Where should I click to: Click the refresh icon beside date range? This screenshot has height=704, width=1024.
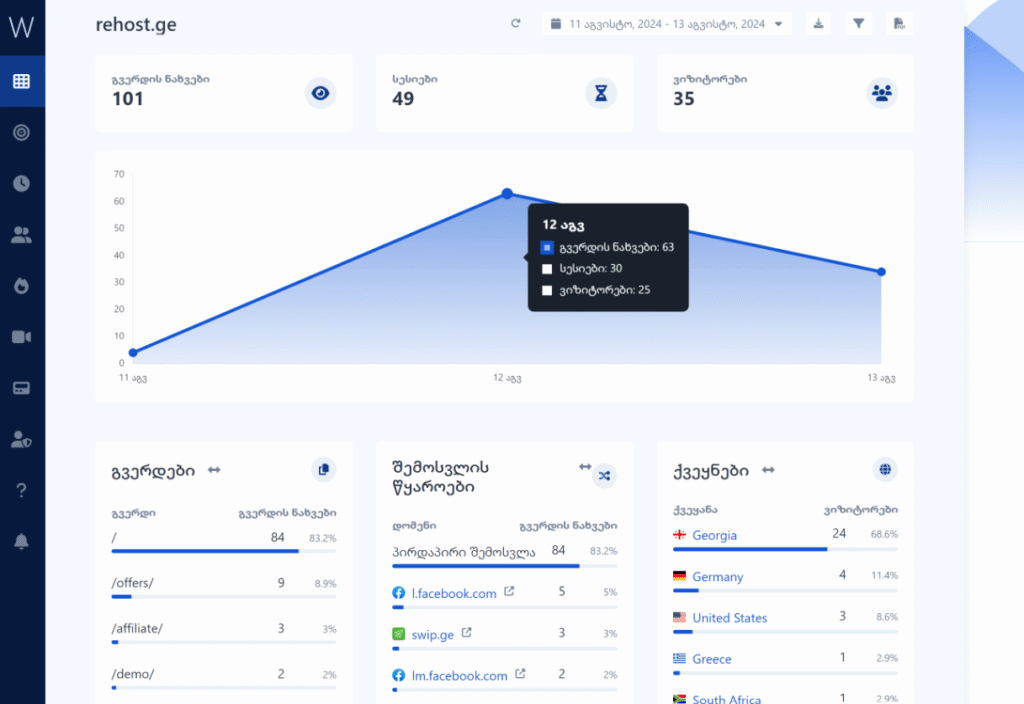coord(516,24)
